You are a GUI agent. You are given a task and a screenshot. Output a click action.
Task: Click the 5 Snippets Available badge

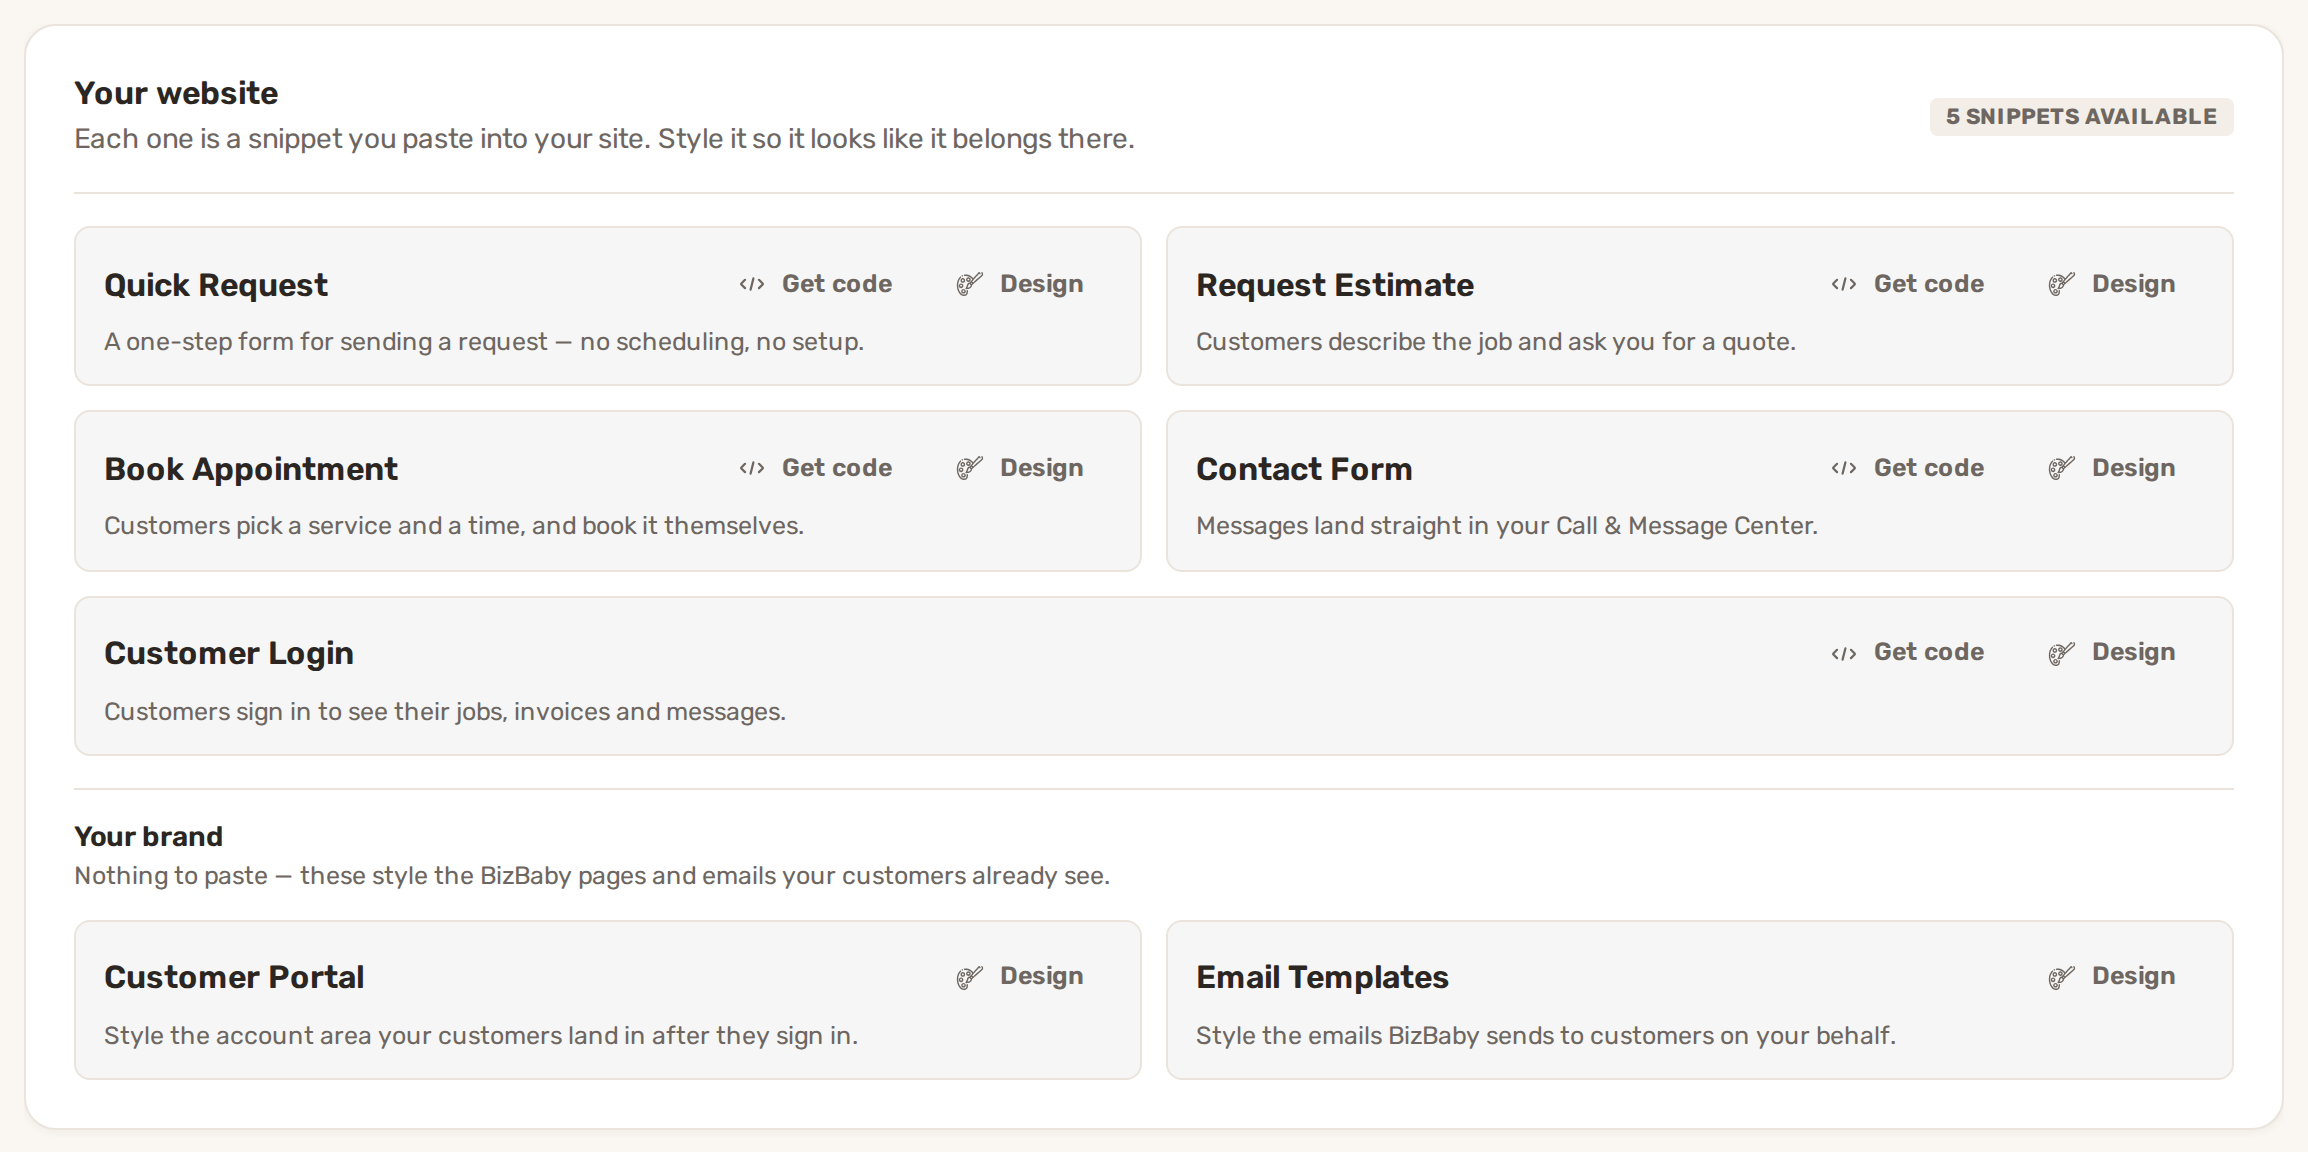(x=2081, y=117)
